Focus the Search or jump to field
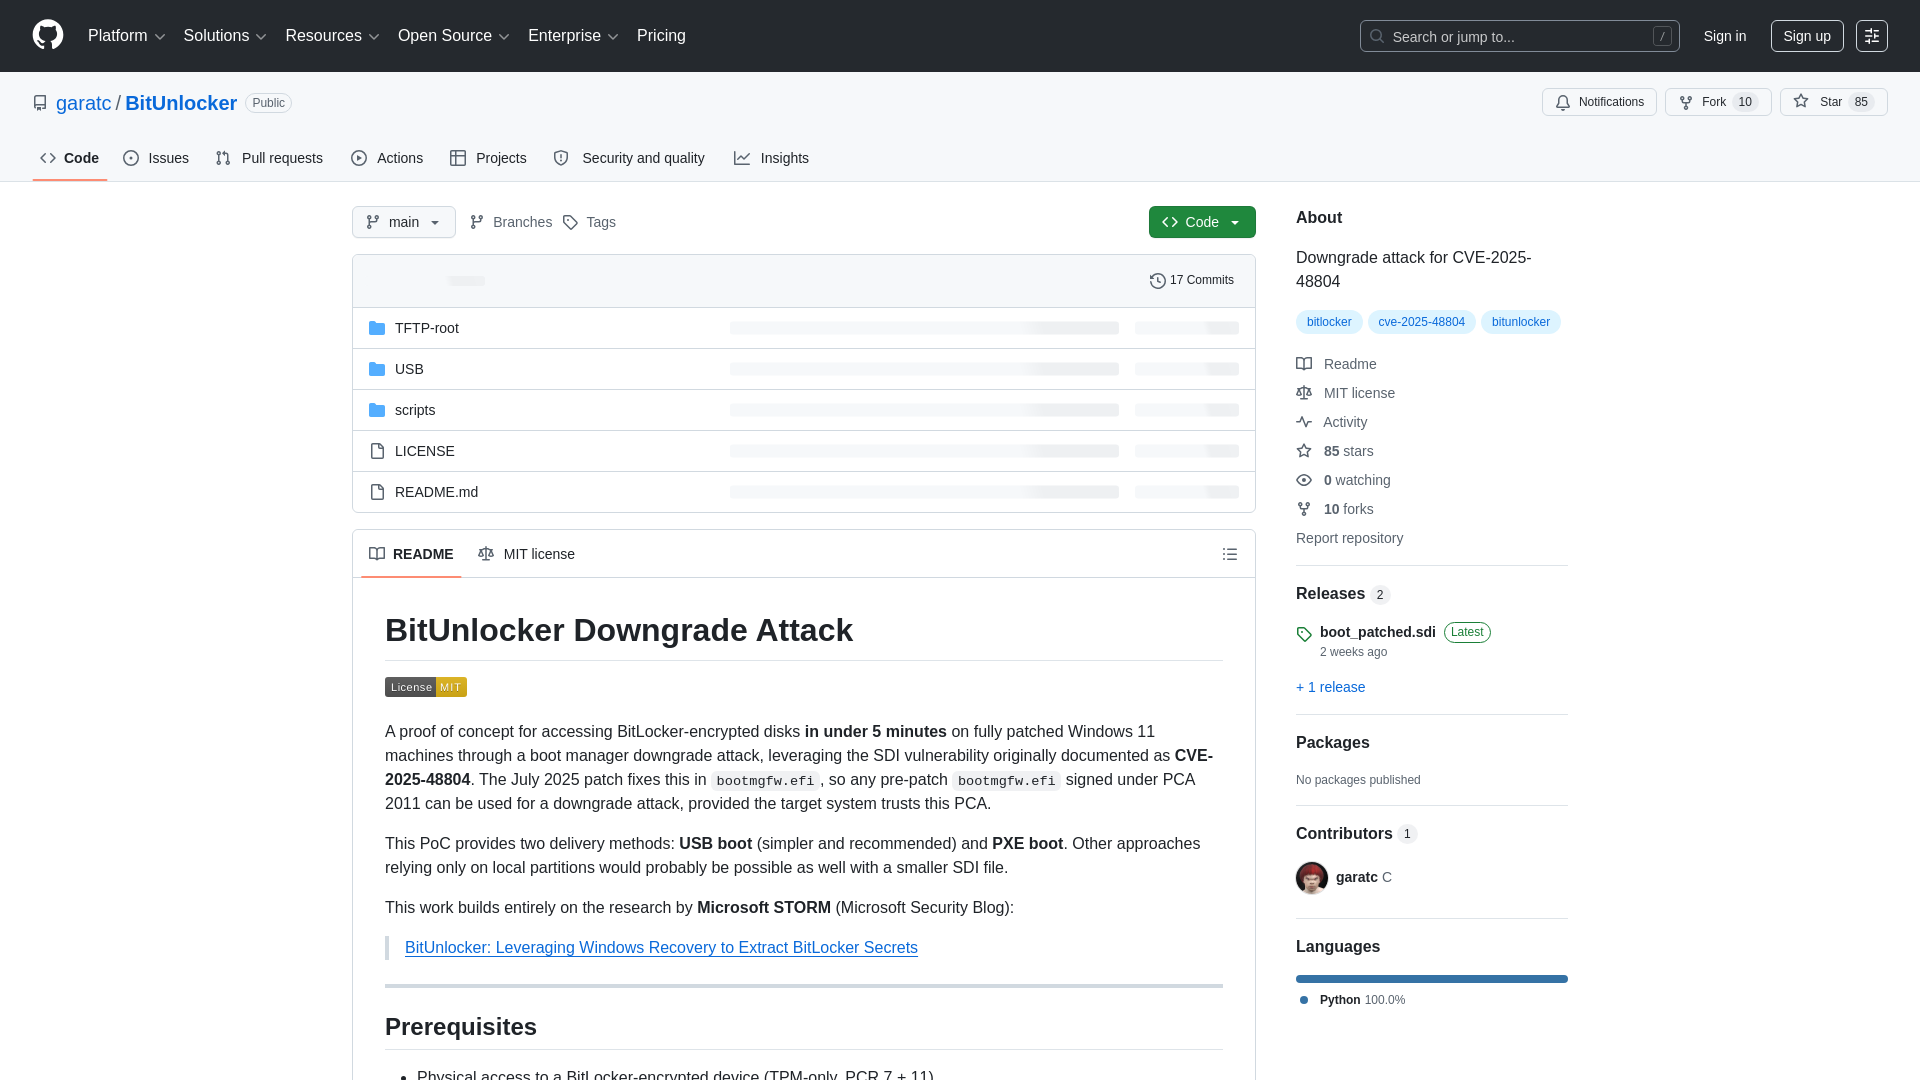1920x1080 pixels. point(1519,36)
